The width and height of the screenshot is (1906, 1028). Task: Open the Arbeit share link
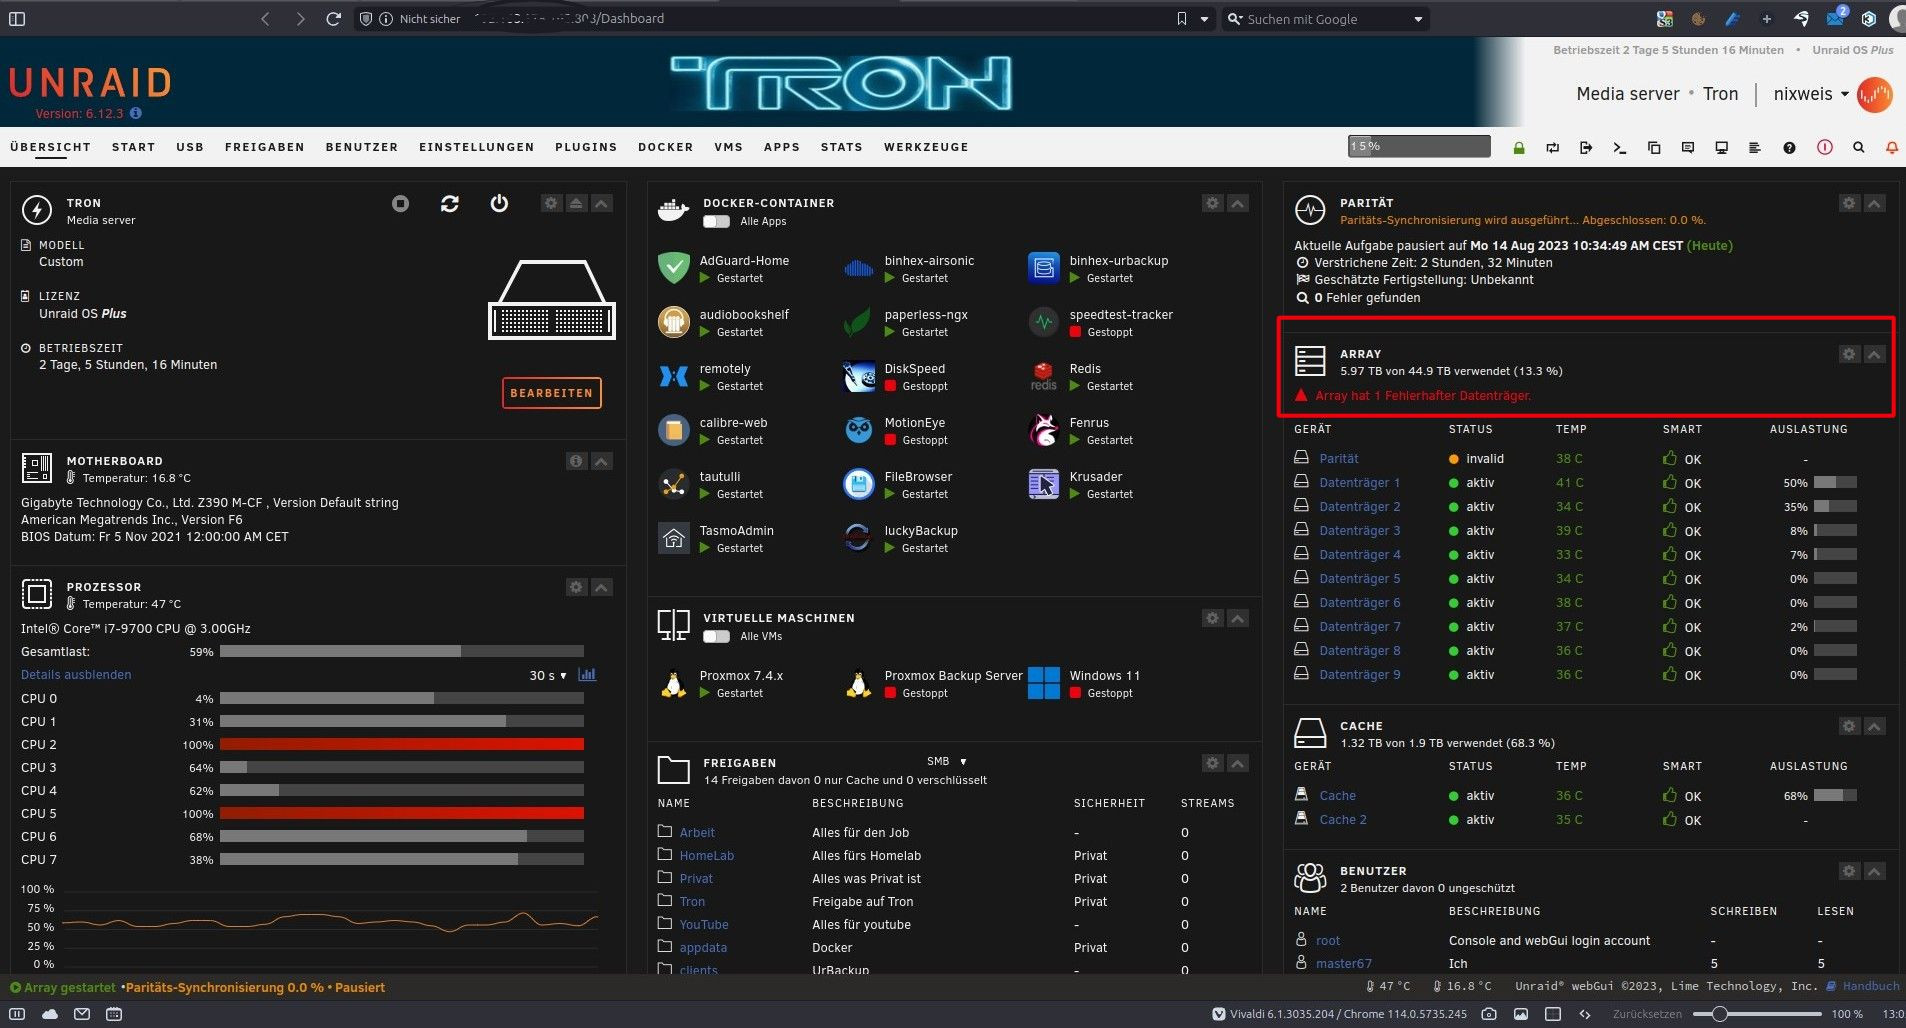697,833
